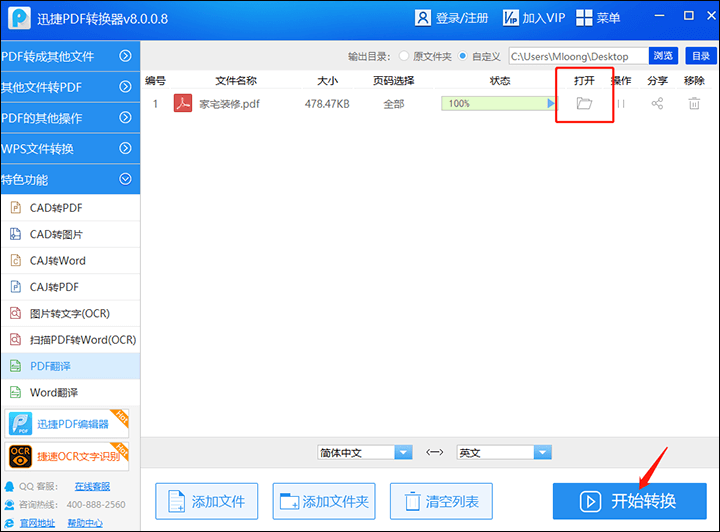The height and width of the screenshot is (532, 720).
Task: Click play arrow at progress bar end
Action: pyautogui.click(x=551, y=103)
